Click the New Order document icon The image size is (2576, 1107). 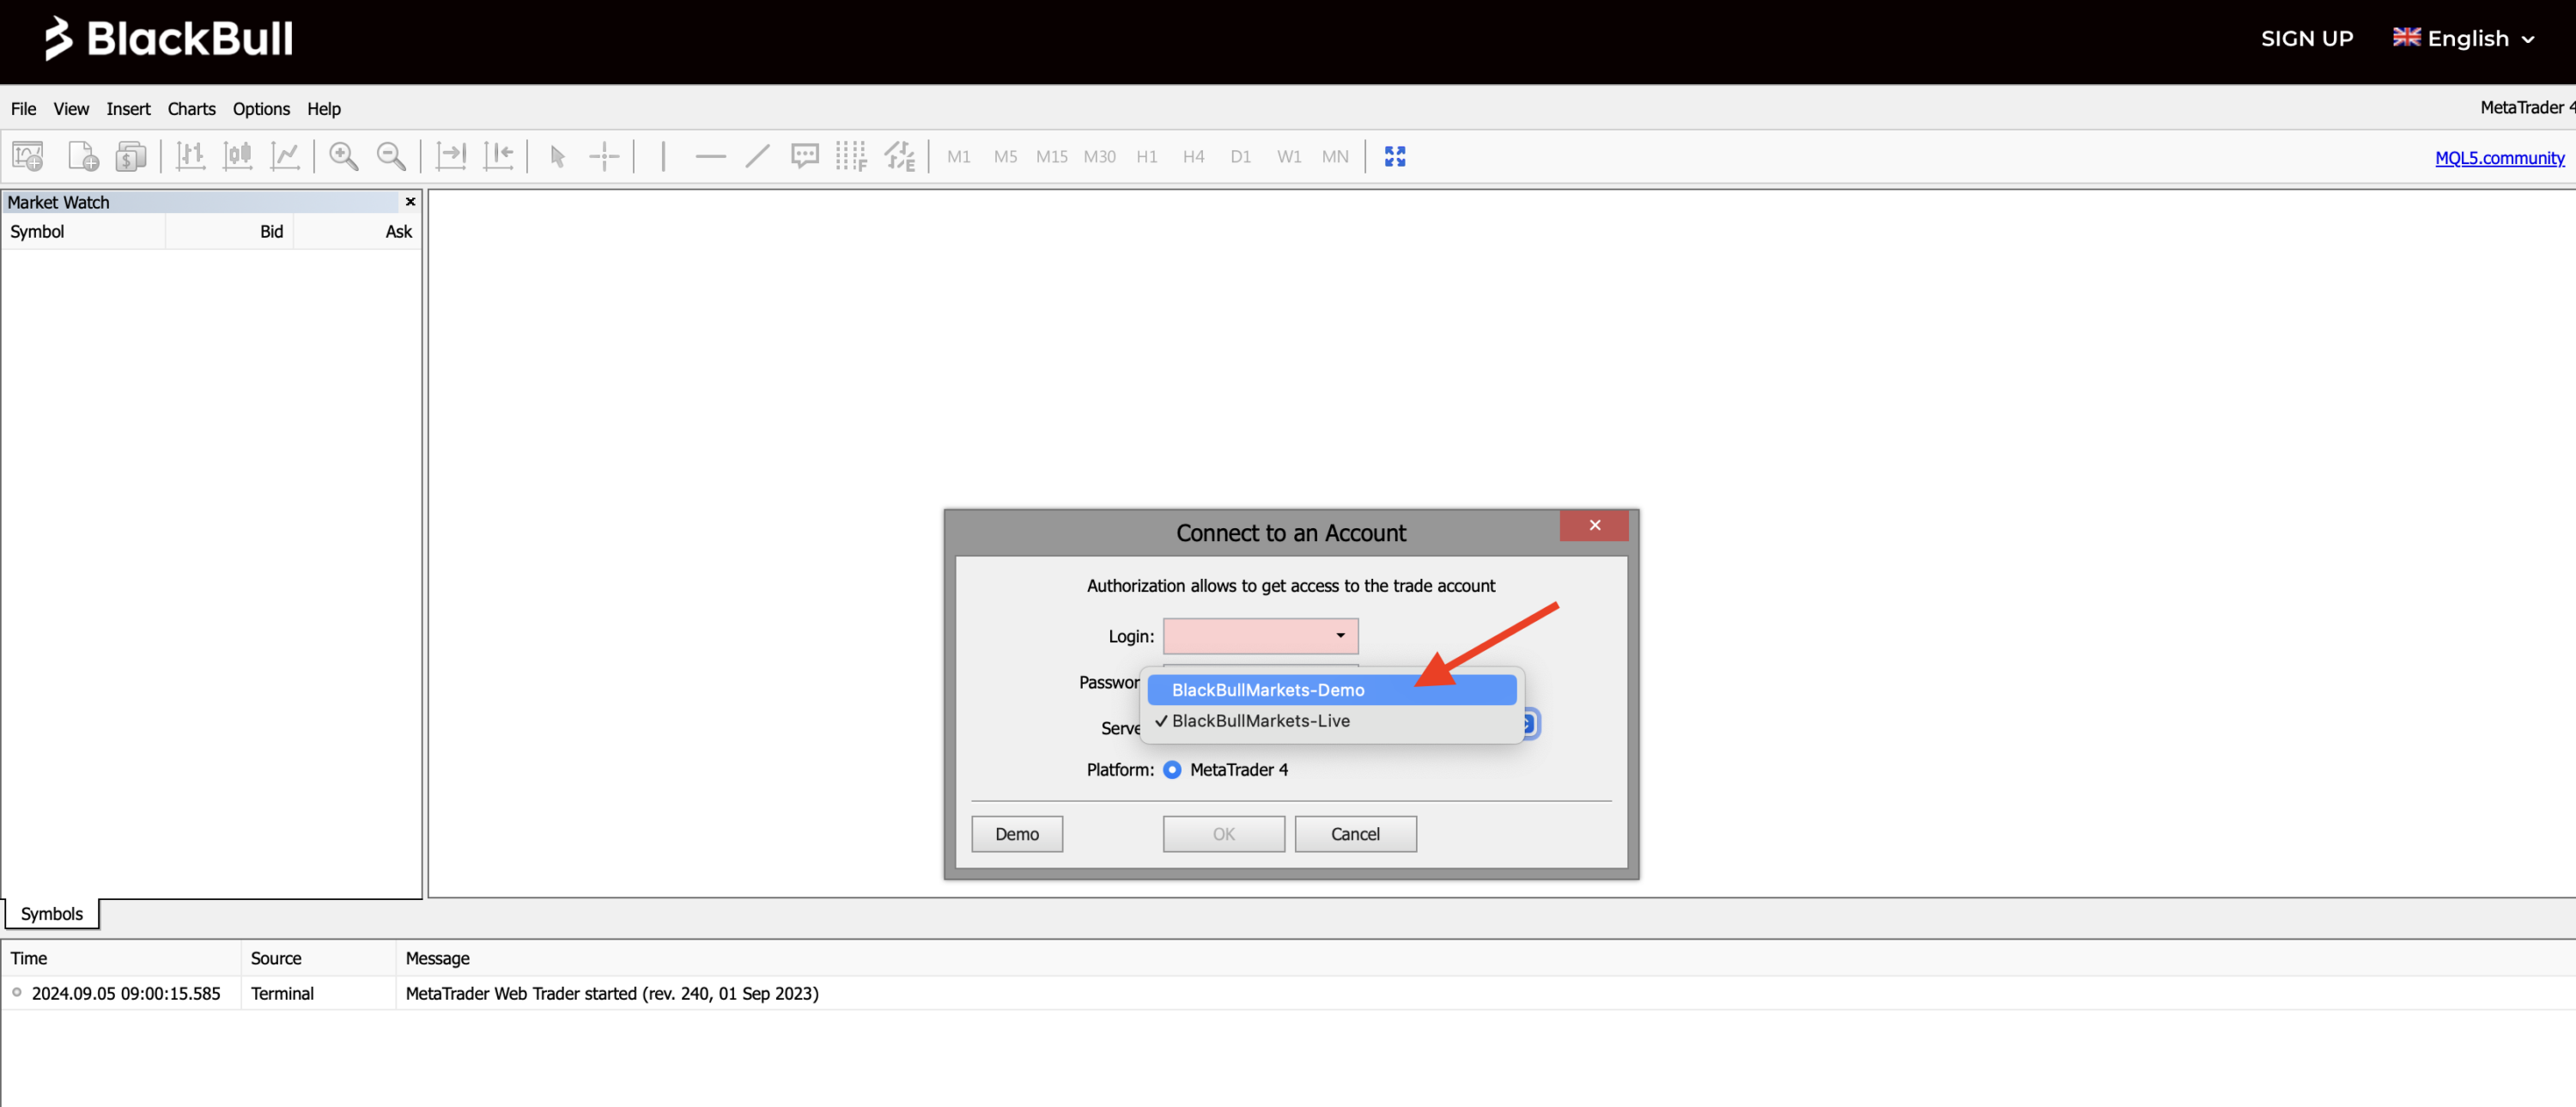pyautogui.click(x=83, y=156)
